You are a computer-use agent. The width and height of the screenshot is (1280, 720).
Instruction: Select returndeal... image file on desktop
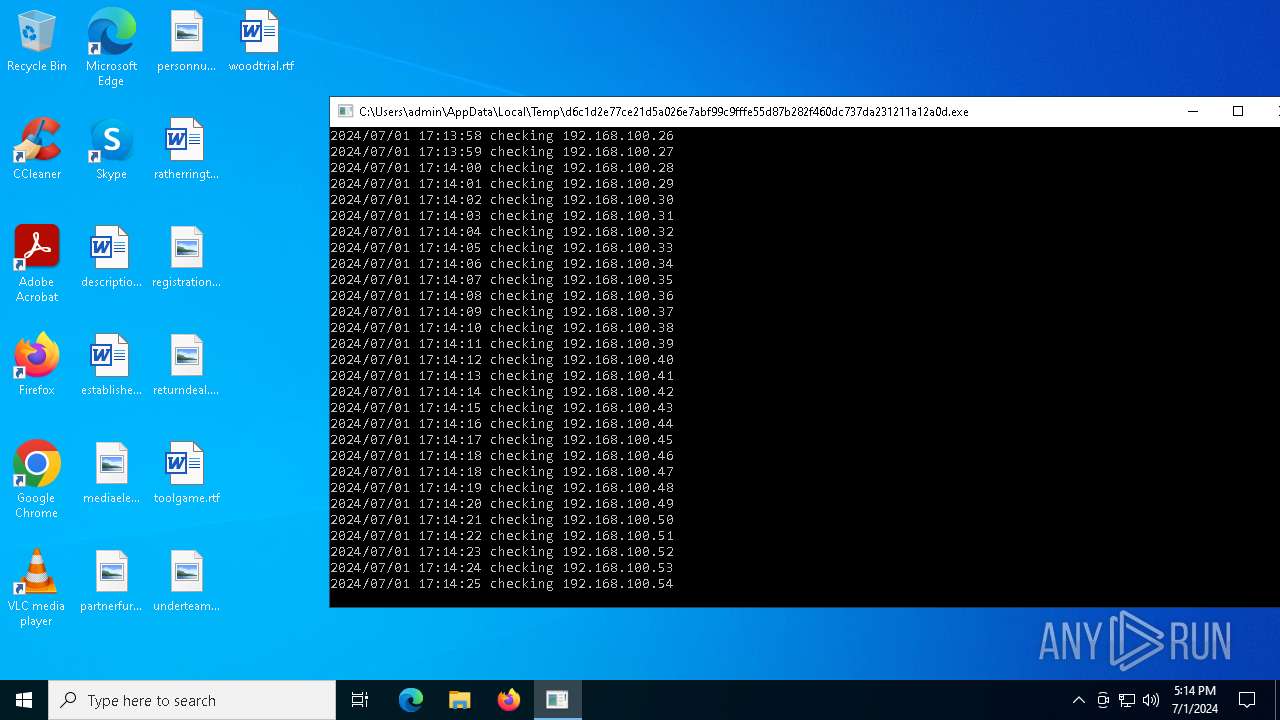point(186,366)
